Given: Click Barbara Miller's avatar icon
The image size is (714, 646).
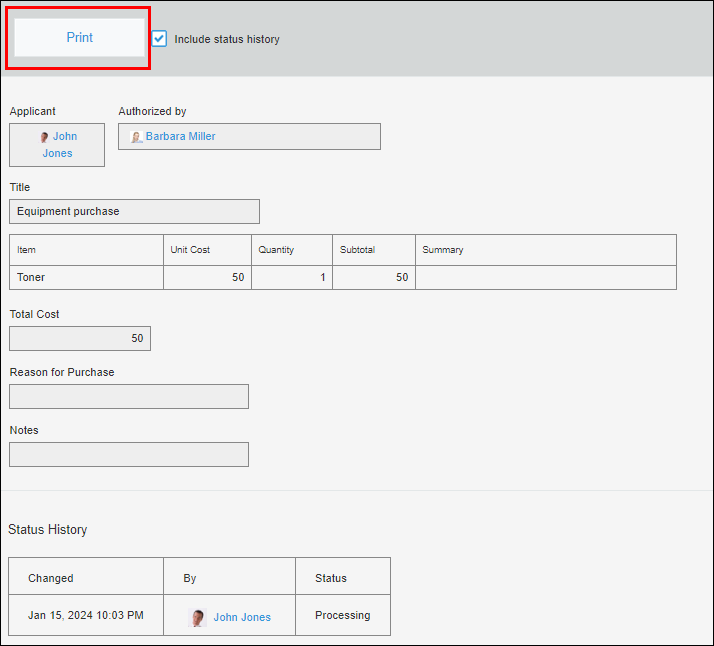Looking at the screenshot, I should [137, 137].
